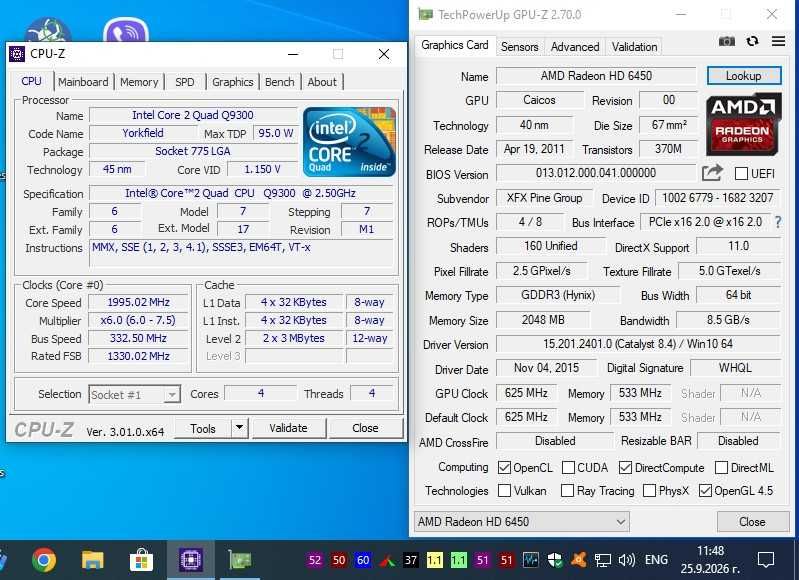The image size is (799, 580).
Task: Click the Close button in GPU-Z
Action: point(752,522)
